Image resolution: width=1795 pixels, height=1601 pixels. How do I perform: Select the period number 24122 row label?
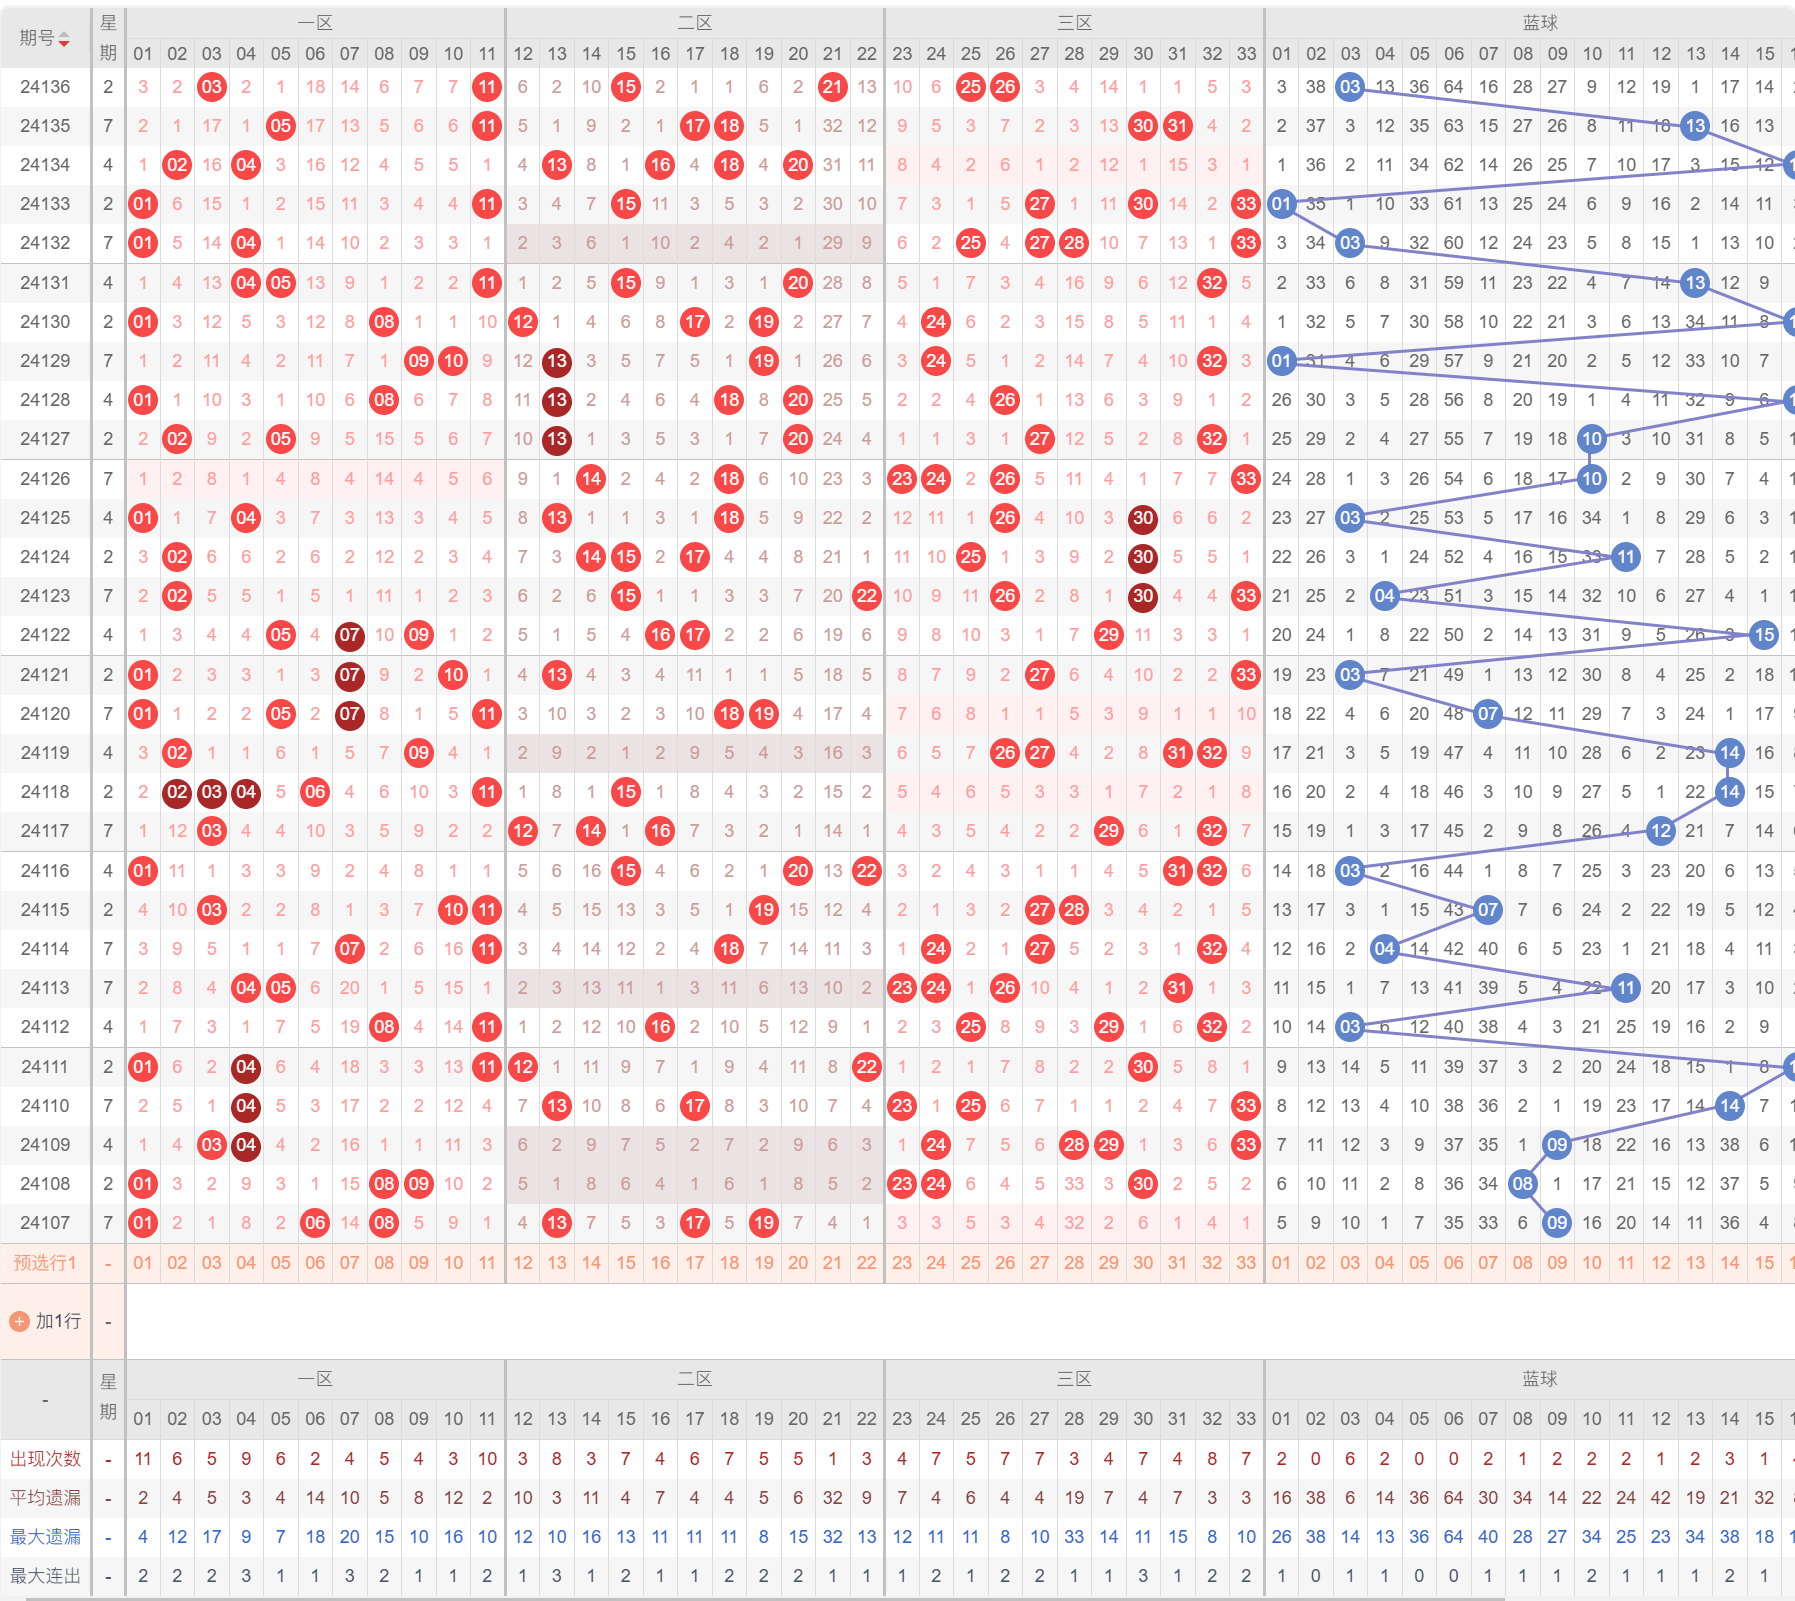point(45,635)
